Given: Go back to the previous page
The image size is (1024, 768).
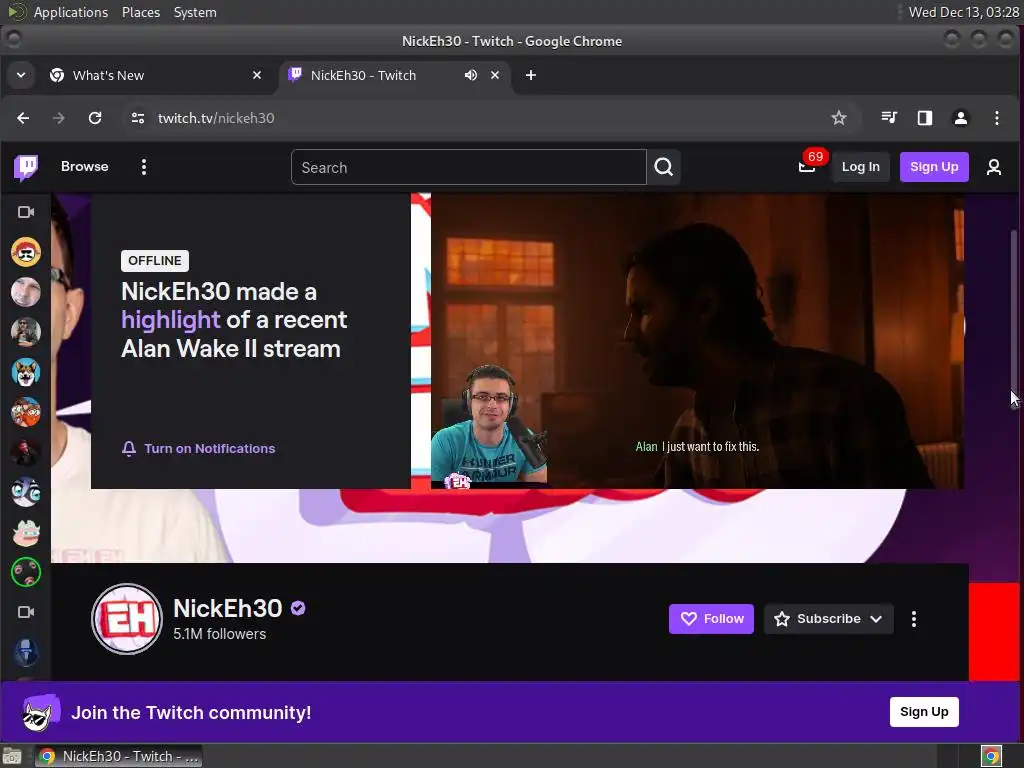Looking at the screenshot, I should pos(24,118).
